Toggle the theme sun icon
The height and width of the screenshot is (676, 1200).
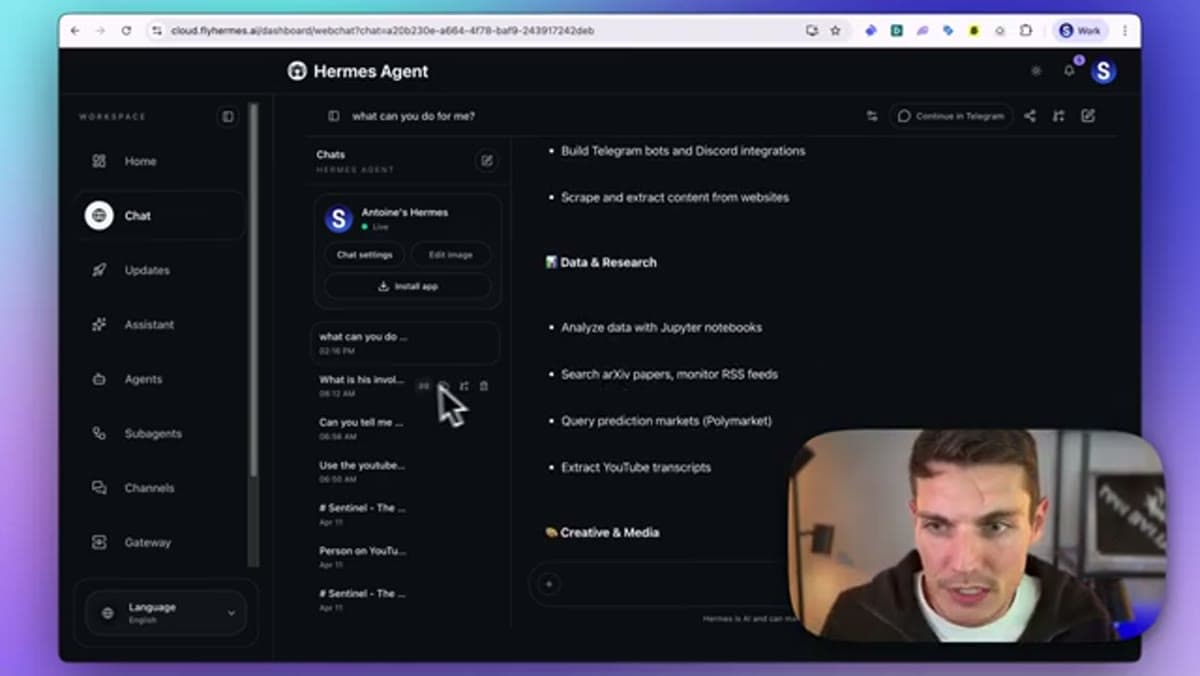coord(1036,71)
